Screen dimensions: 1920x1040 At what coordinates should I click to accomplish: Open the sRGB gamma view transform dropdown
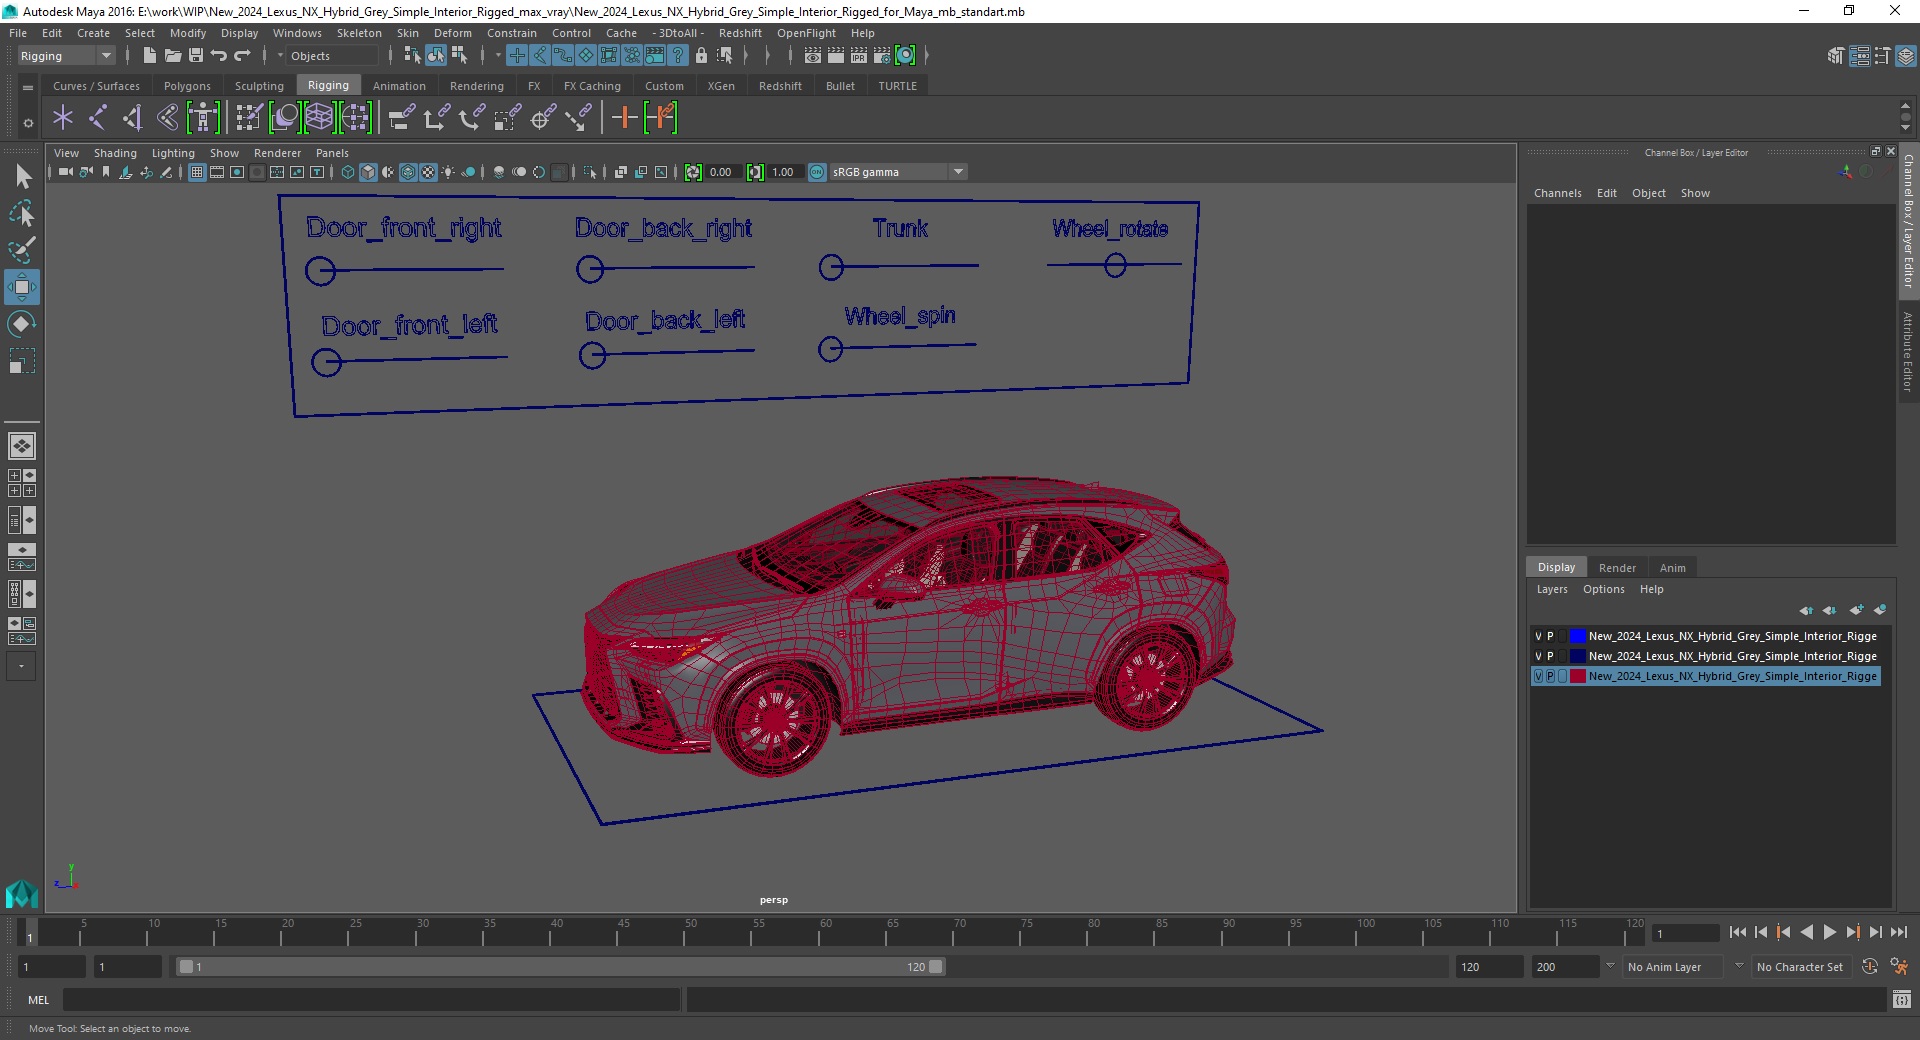click(898, 172)
